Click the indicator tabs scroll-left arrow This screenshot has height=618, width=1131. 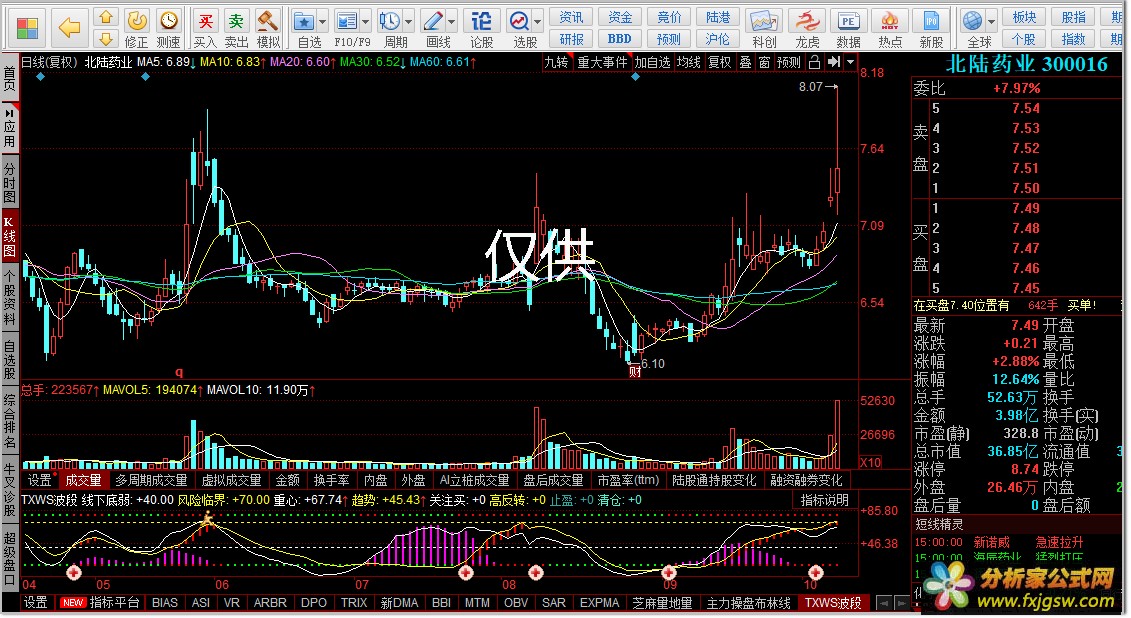(884, 603)
